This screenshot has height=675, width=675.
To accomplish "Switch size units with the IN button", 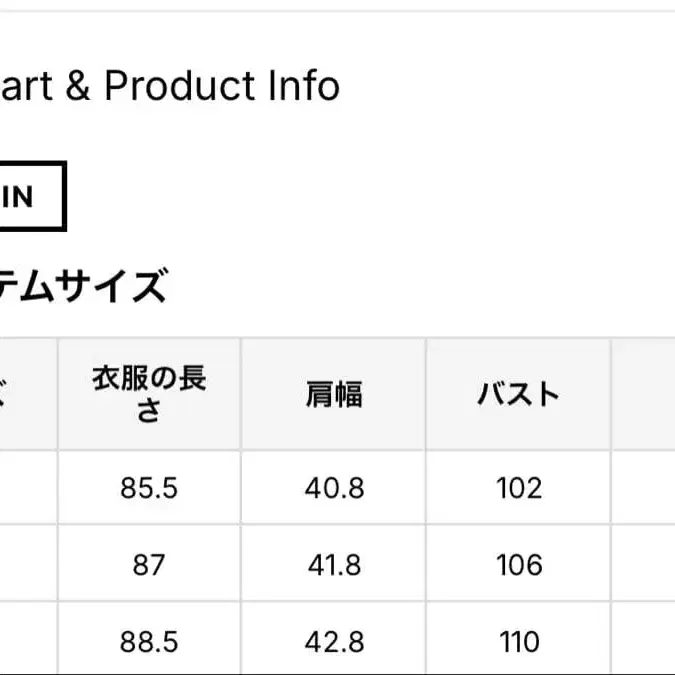I will pyautogui.click(x=28, y=197).
